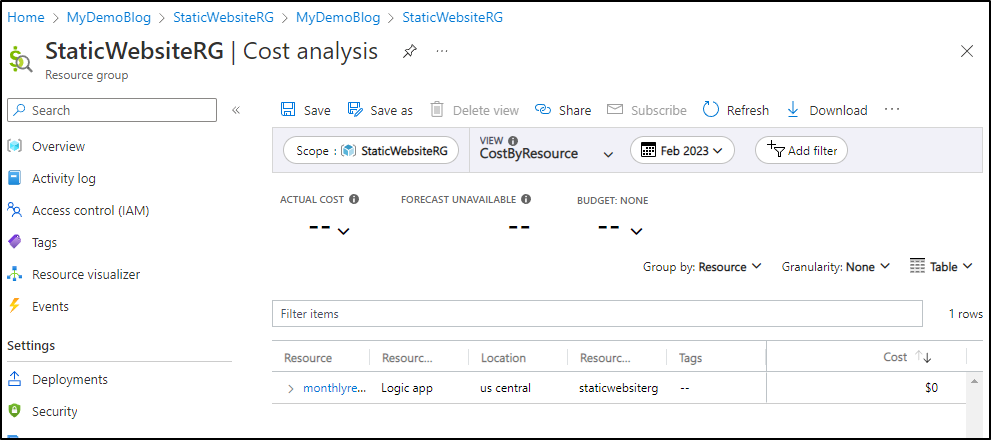Screen dimensions: 991x440
Task: Click the Events lightning icon
Action: tap(15, 306)
